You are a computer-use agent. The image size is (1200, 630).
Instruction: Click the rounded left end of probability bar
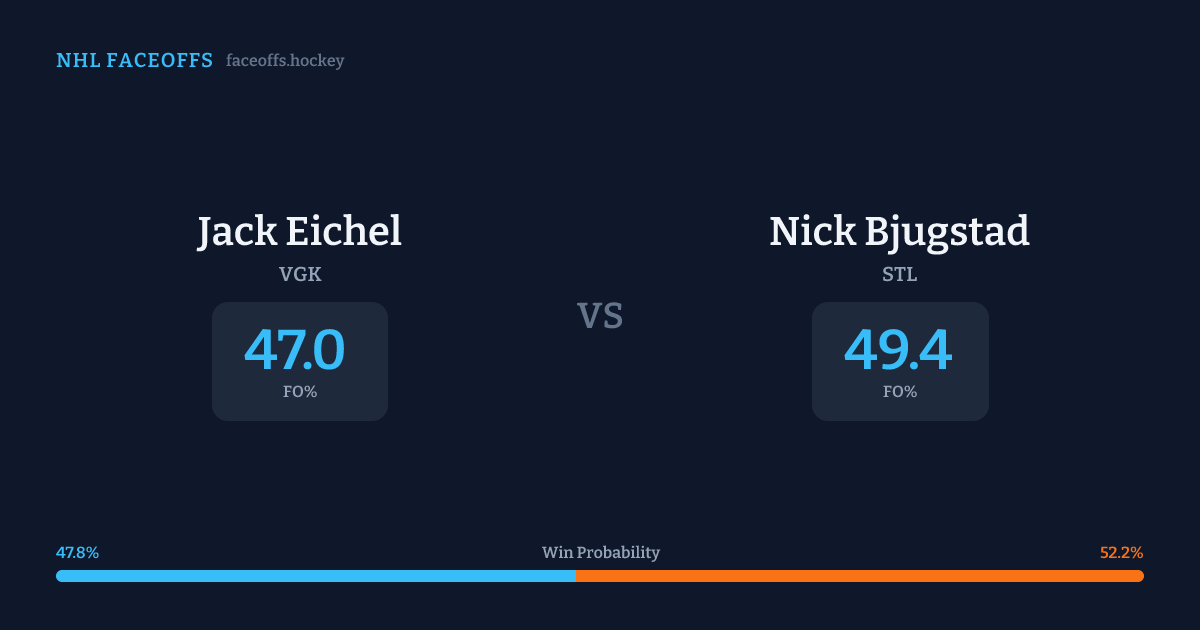pyautogui.click(x=60, y=576)
